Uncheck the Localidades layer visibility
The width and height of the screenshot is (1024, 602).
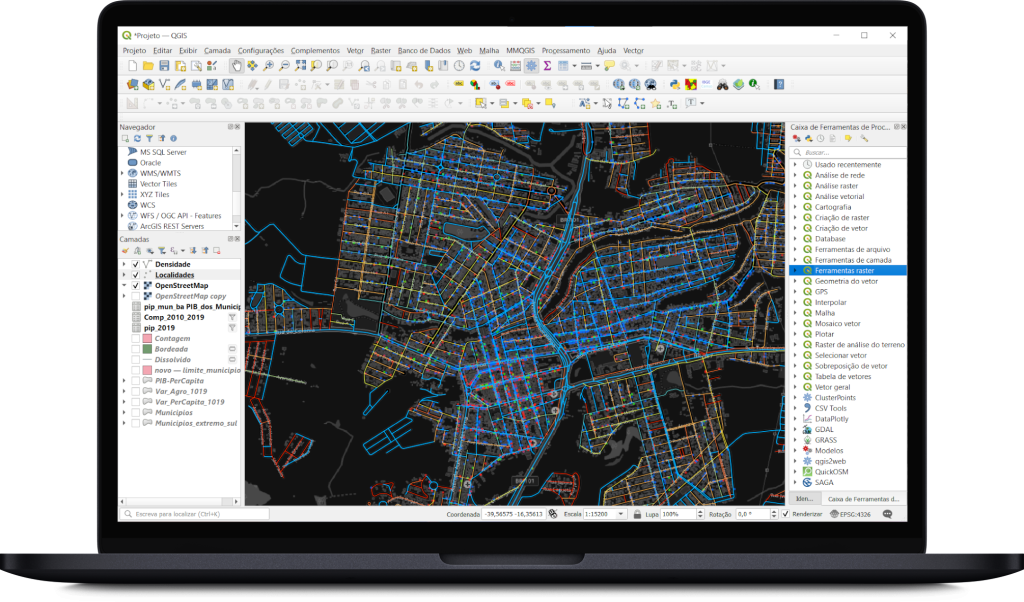point(135,275)
